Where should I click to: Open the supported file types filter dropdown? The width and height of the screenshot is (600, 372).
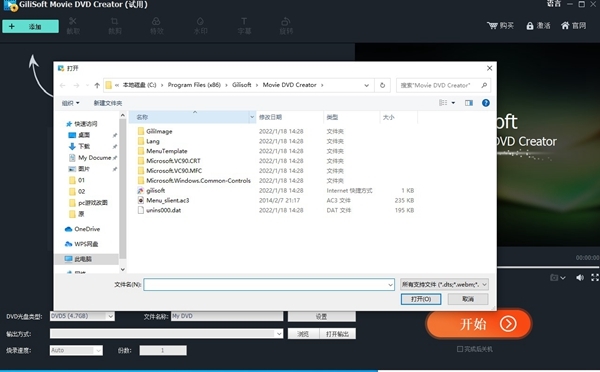tap(444, 284)
